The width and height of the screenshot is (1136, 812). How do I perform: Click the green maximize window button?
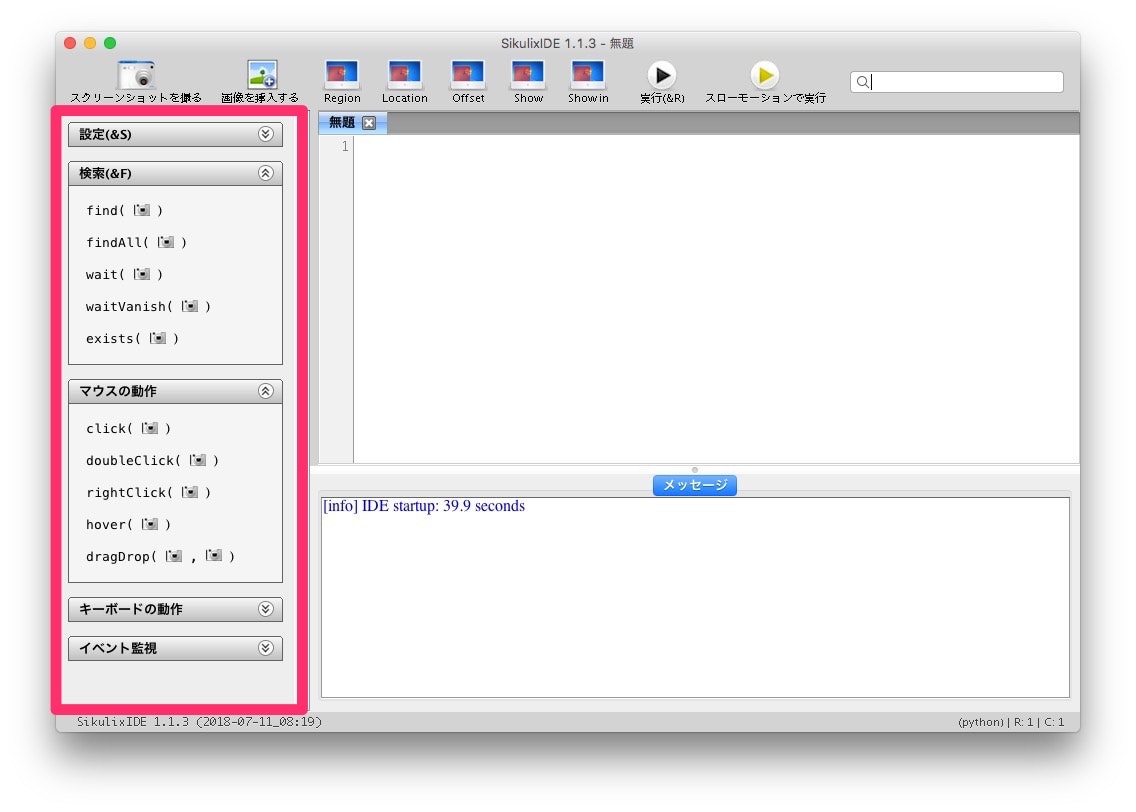[110, 43]
